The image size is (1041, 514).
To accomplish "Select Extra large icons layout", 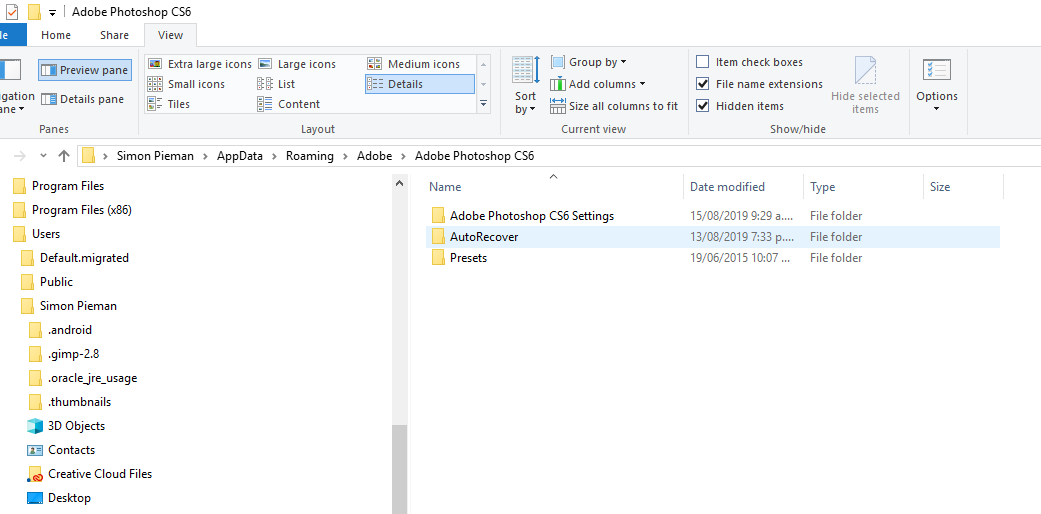I will [x=200, y=64].
